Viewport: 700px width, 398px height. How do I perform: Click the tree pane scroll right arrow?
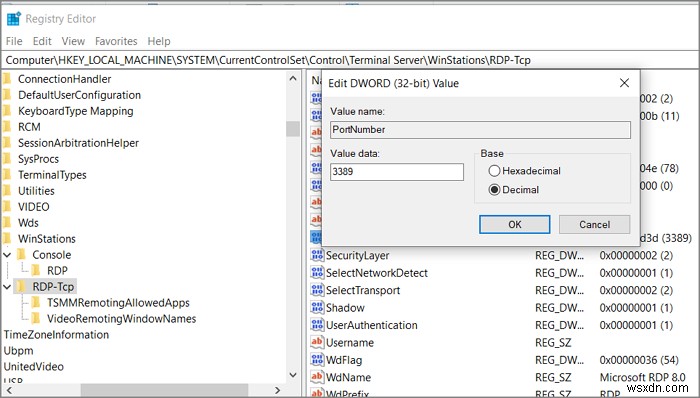(278, 390)
